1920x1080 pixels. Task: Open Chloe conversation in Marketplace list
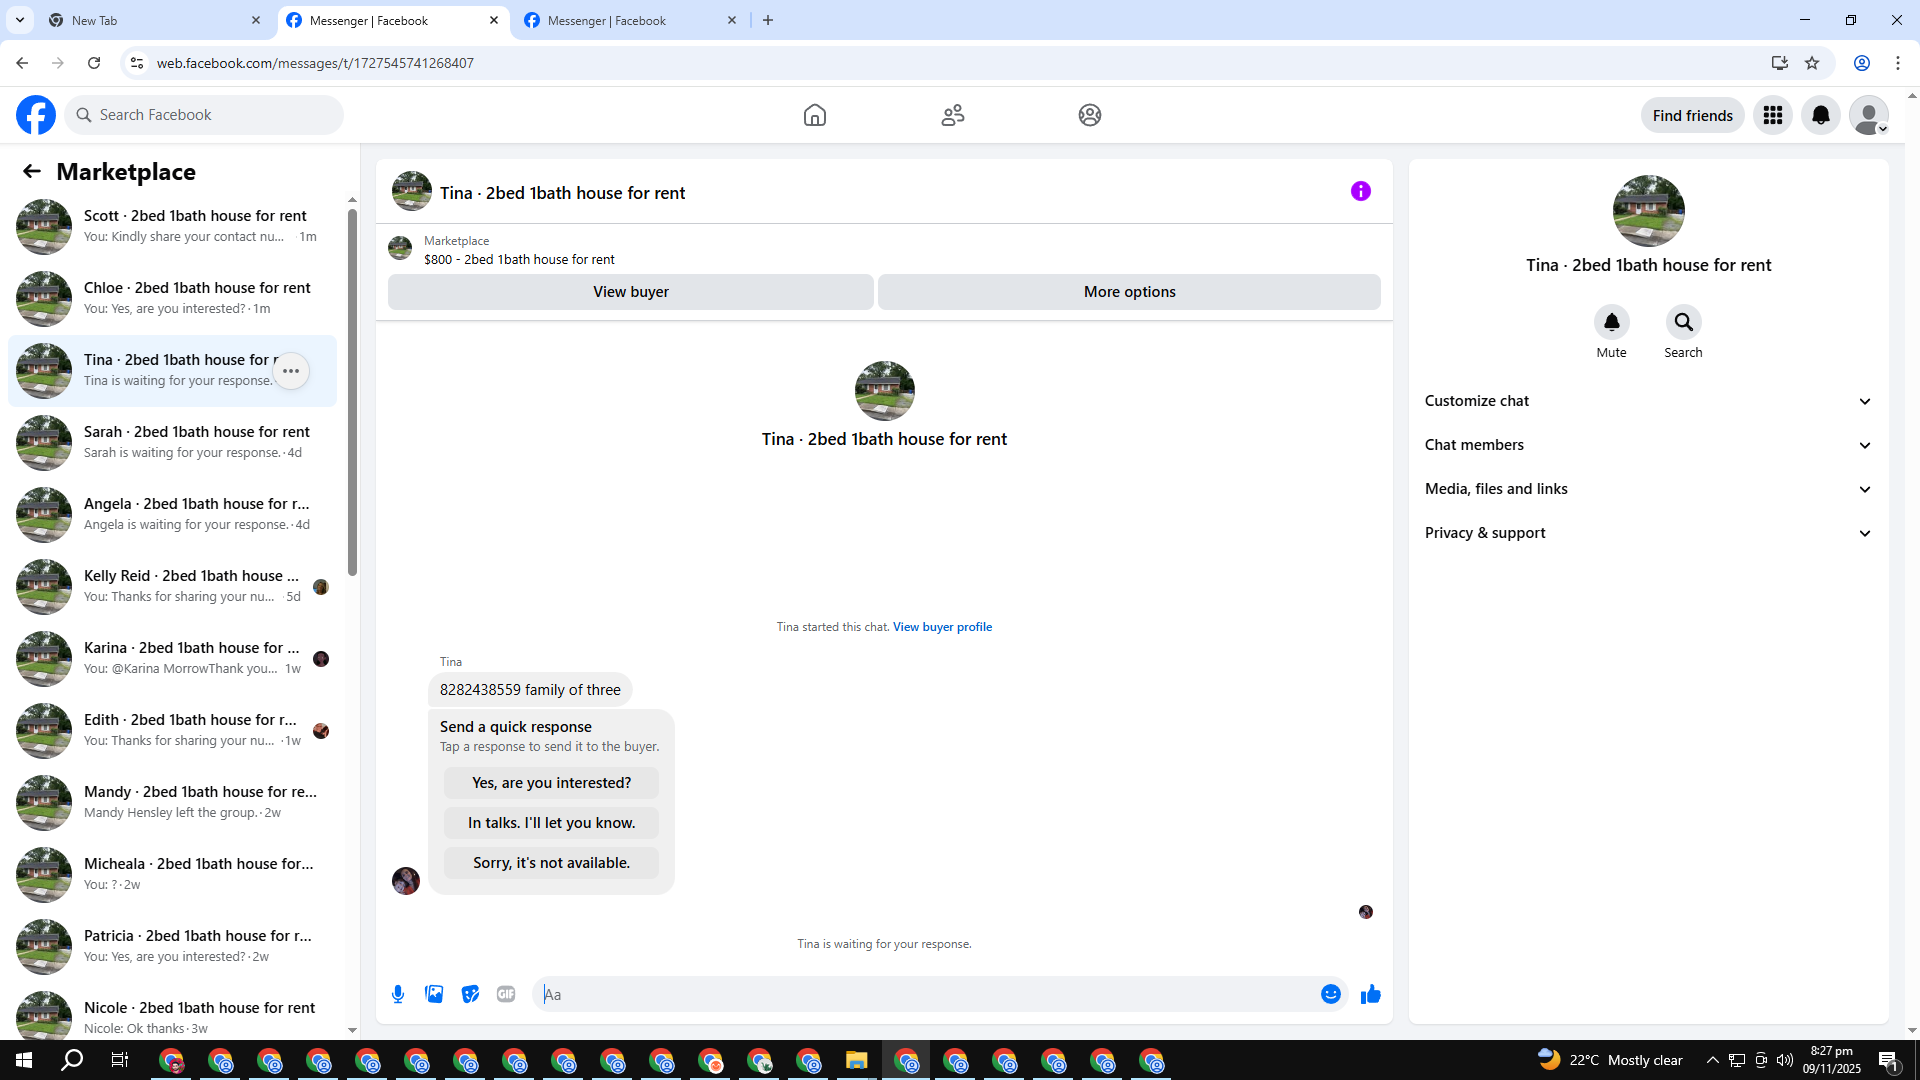coord(172,299)
